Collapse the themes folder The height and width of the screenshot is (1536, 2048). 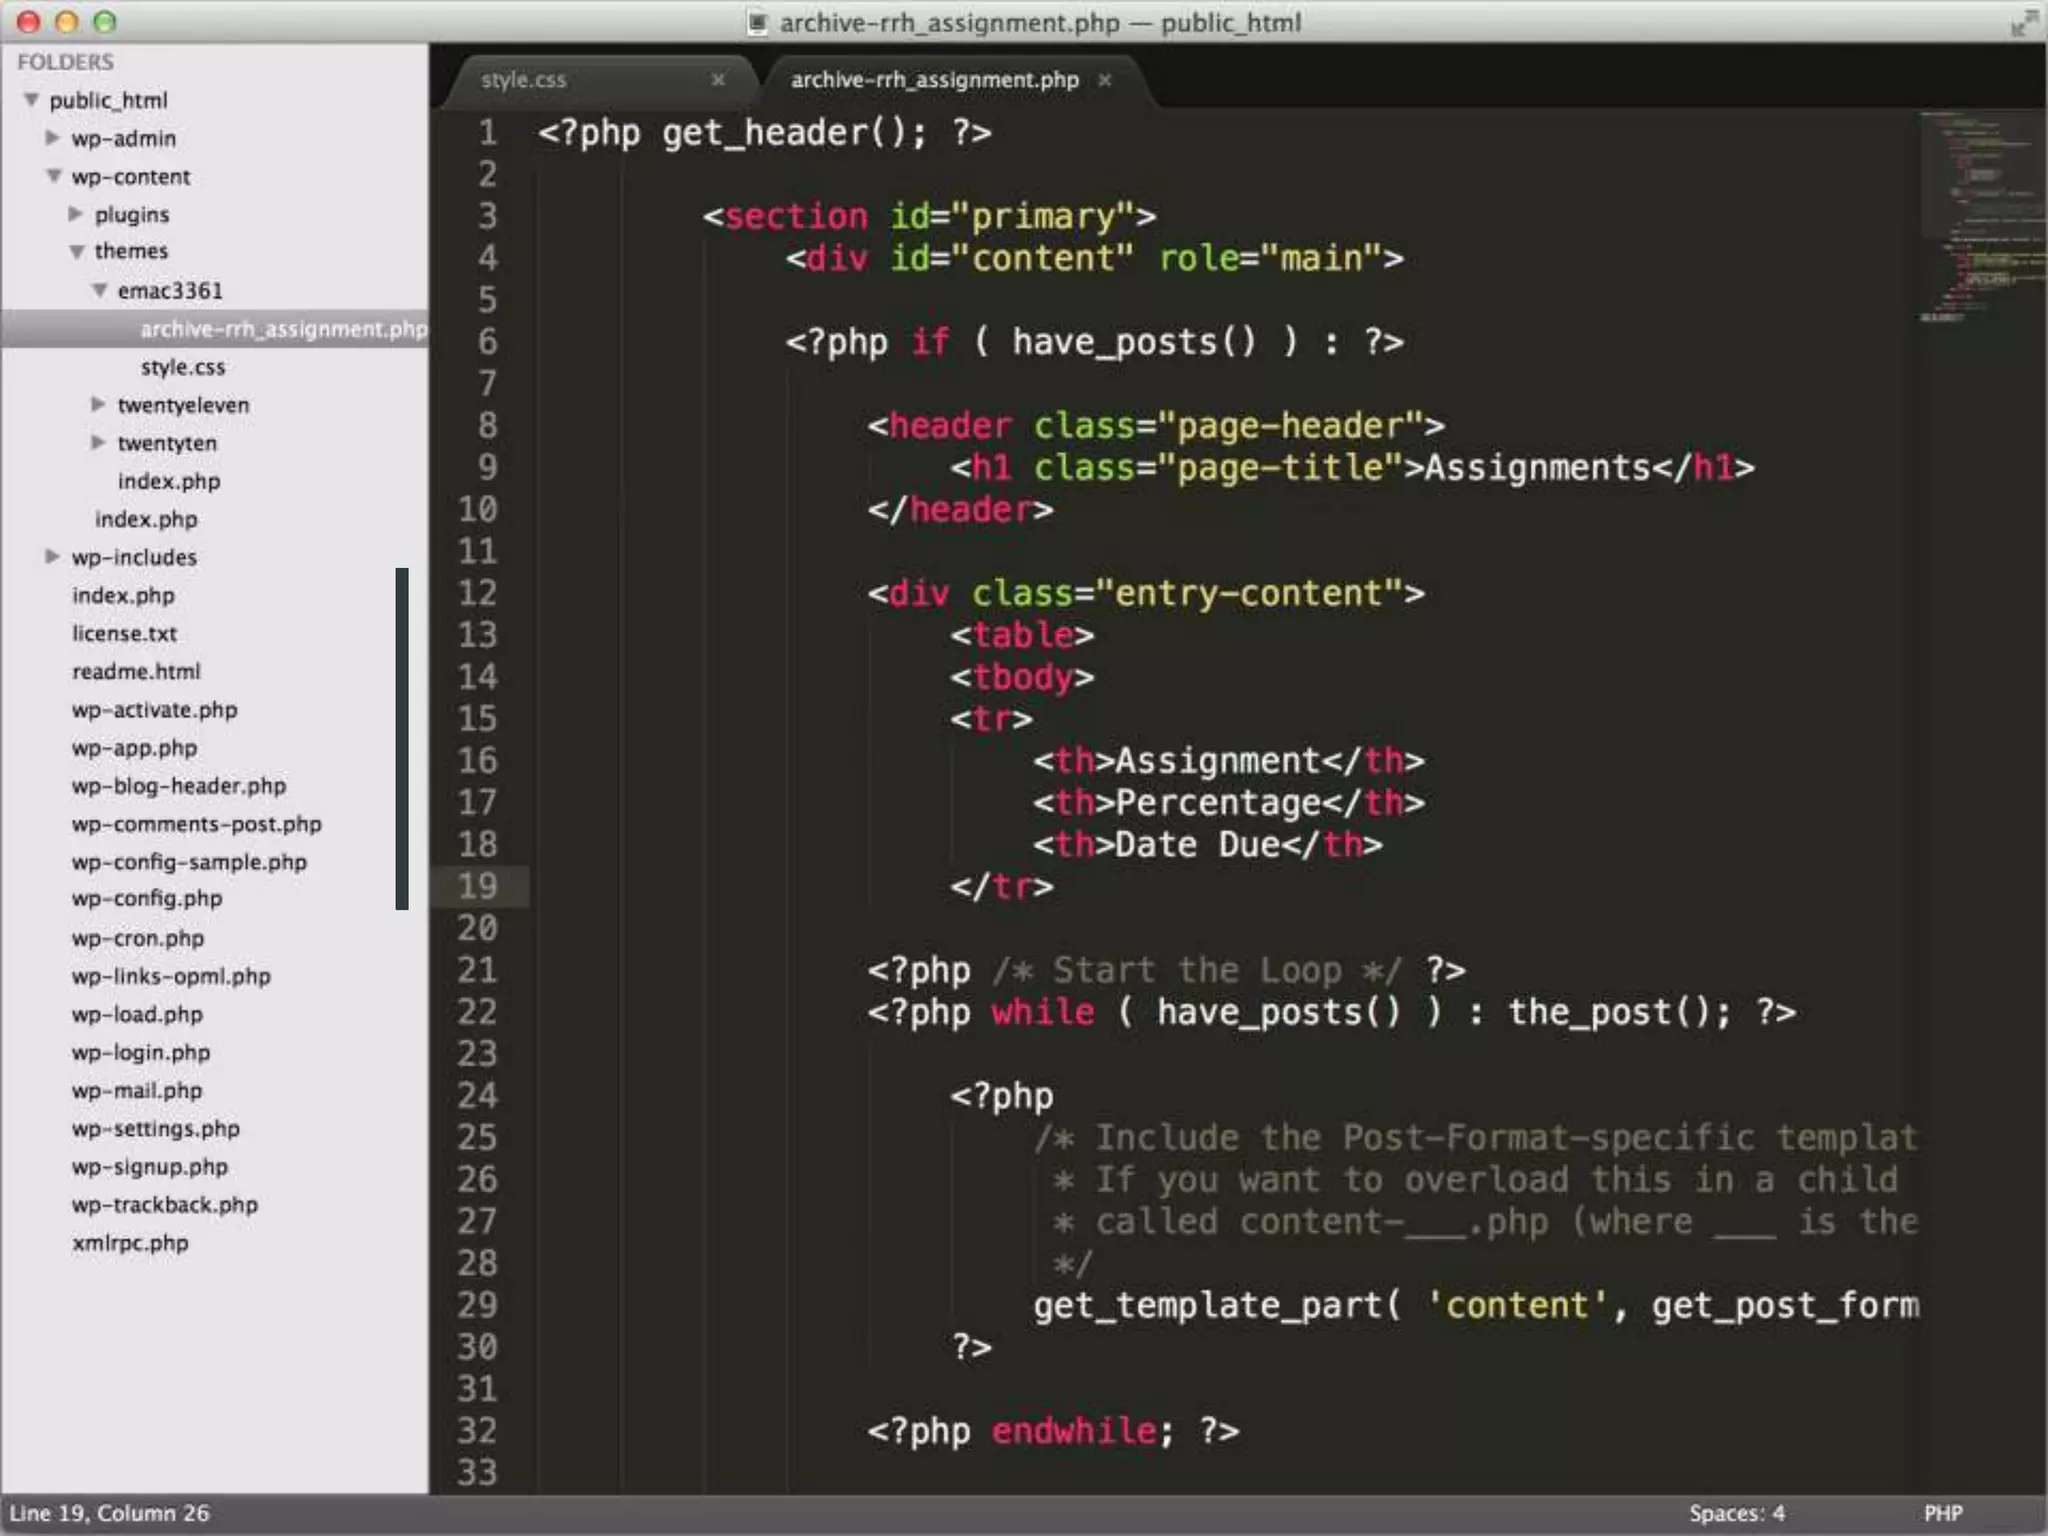click(77, 252)
